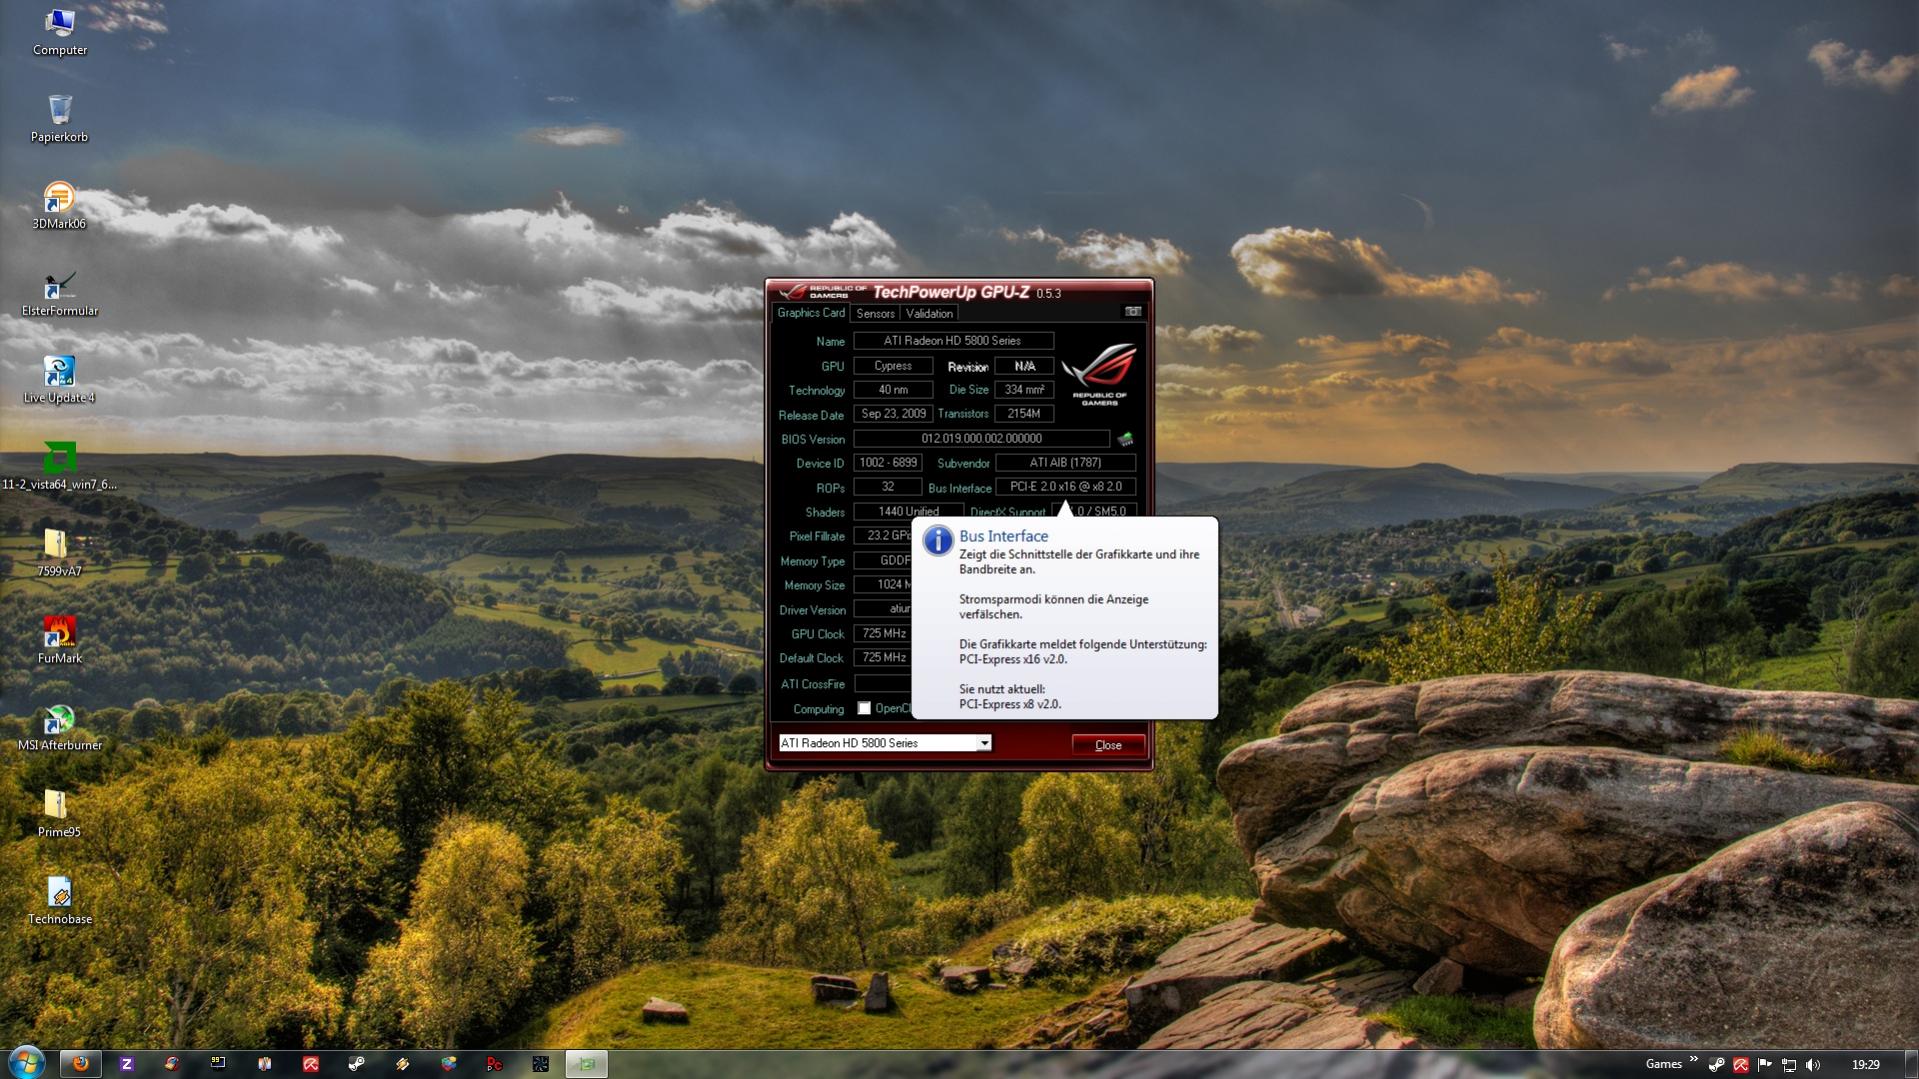The image size is (1919, 1079).
Task: Select the 11-2_vista64_win7 AMD driver icon
Action: point(59,466)
